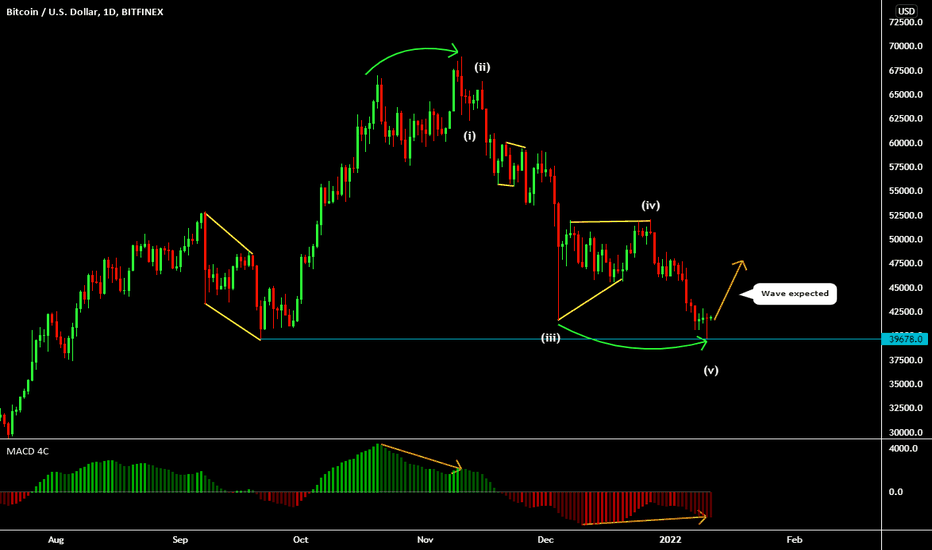Click the Oct label on time axis
This screenshot has height=550, width=932.
(x=301, y=540)
